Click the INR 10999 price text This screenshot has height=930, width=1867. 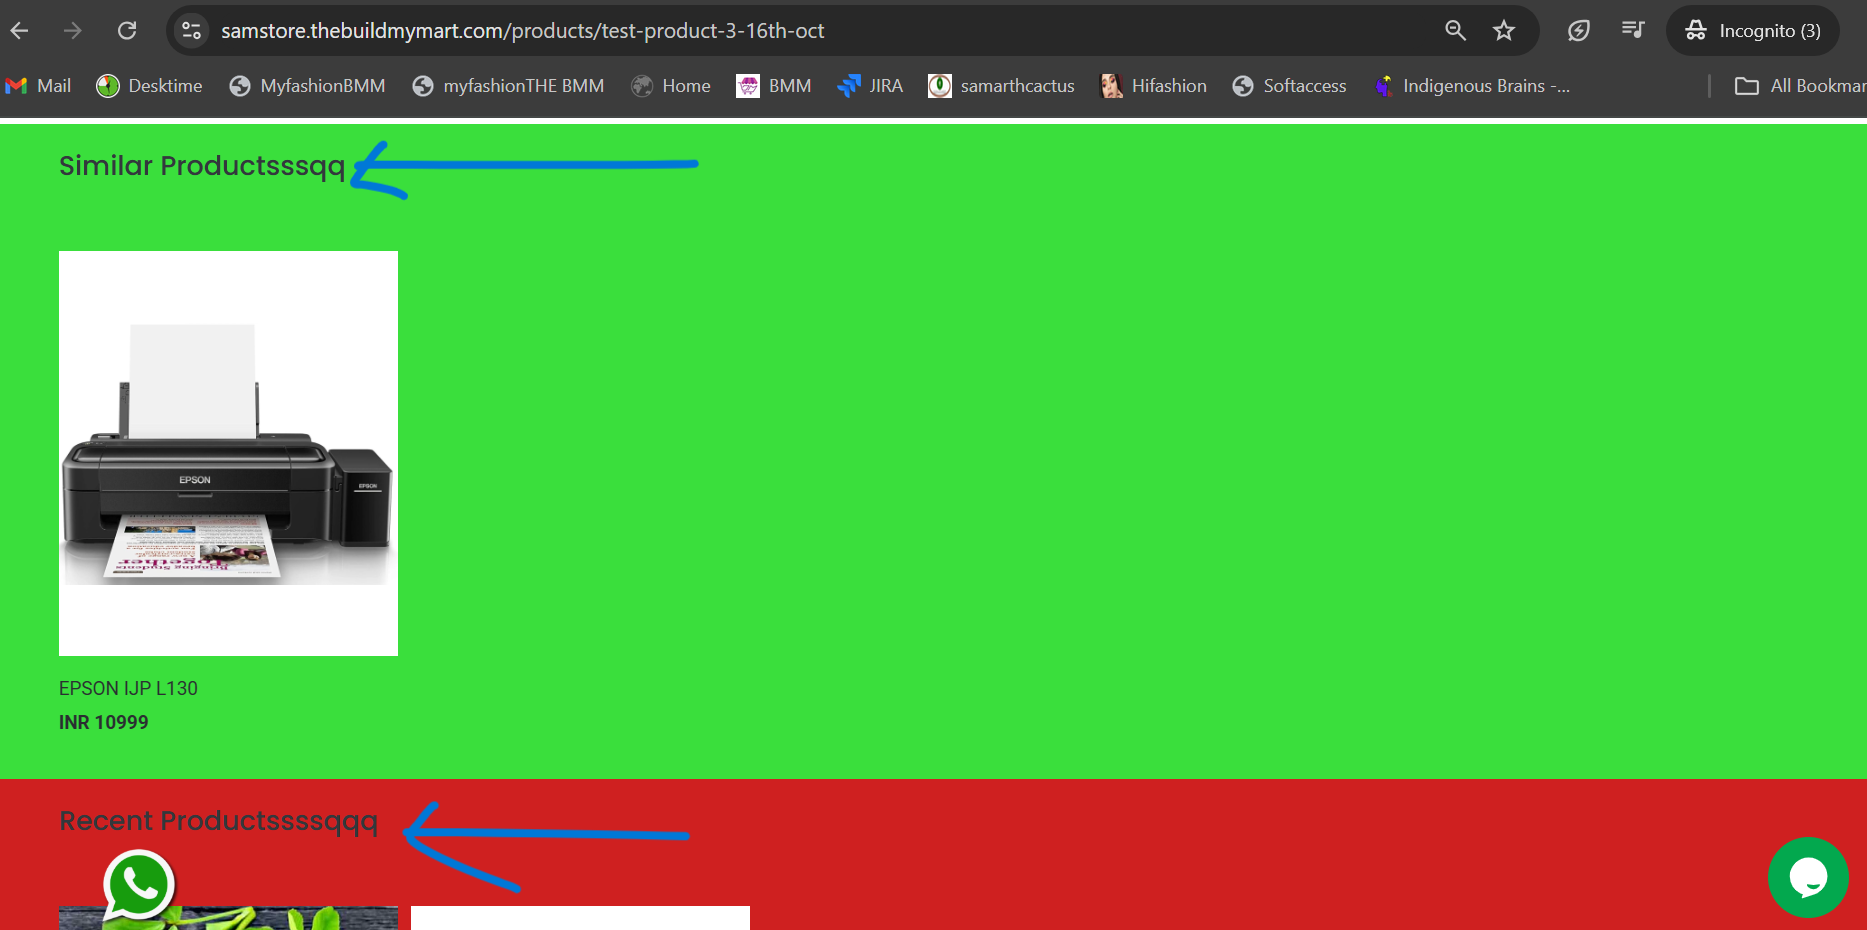[103, 722]
